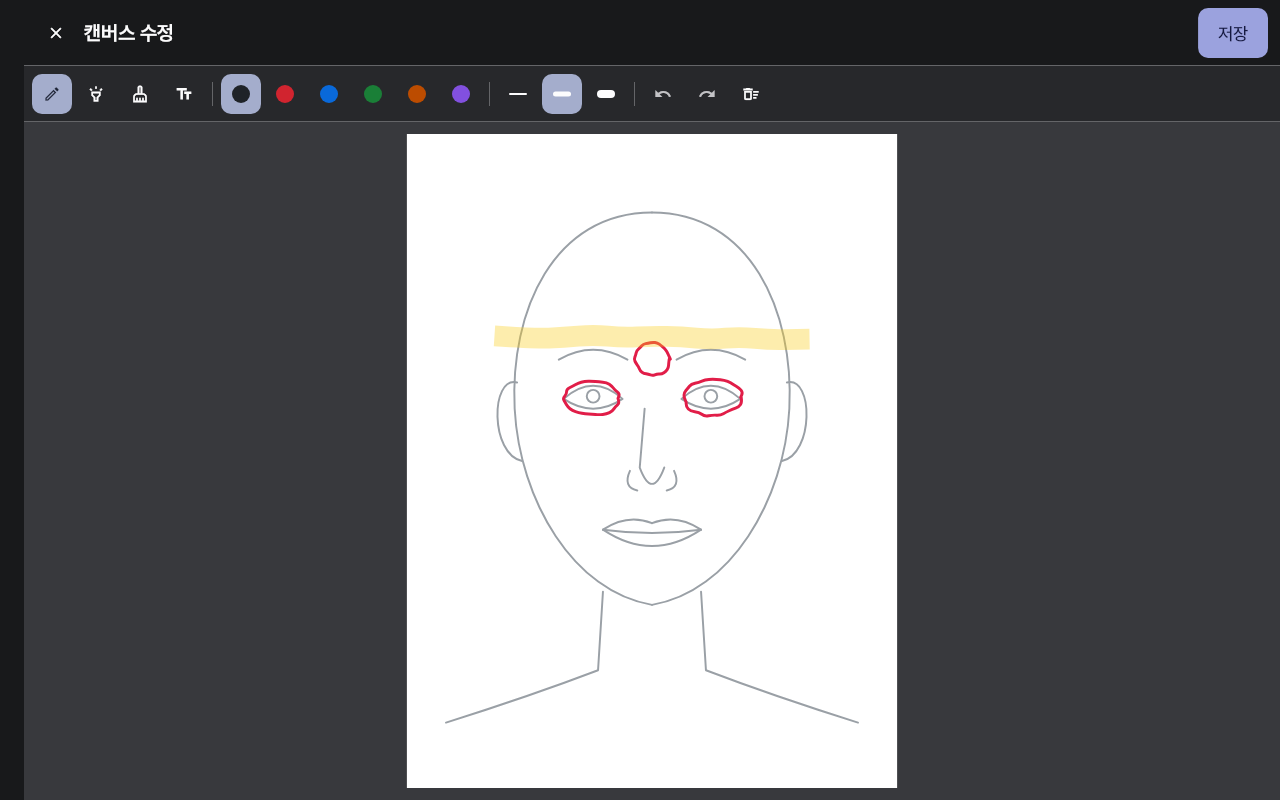Choose the purple pen color
The image size is (1280, 800).
pyautogui.click(x=461, y=94)
